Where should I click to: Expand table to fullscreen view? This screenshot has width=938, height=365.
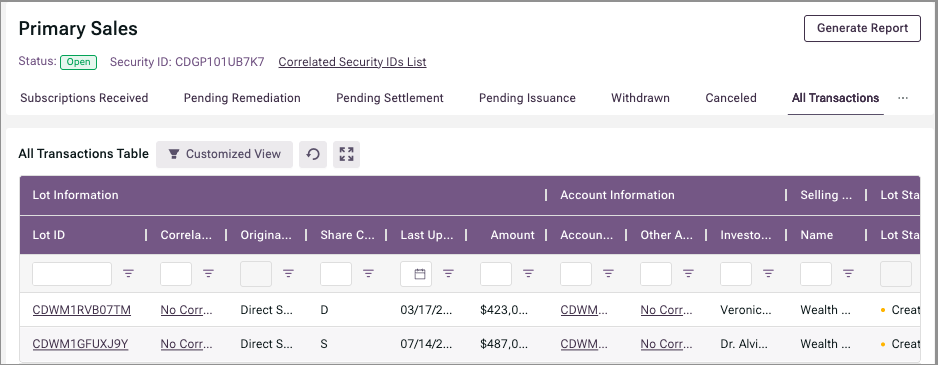346,154
